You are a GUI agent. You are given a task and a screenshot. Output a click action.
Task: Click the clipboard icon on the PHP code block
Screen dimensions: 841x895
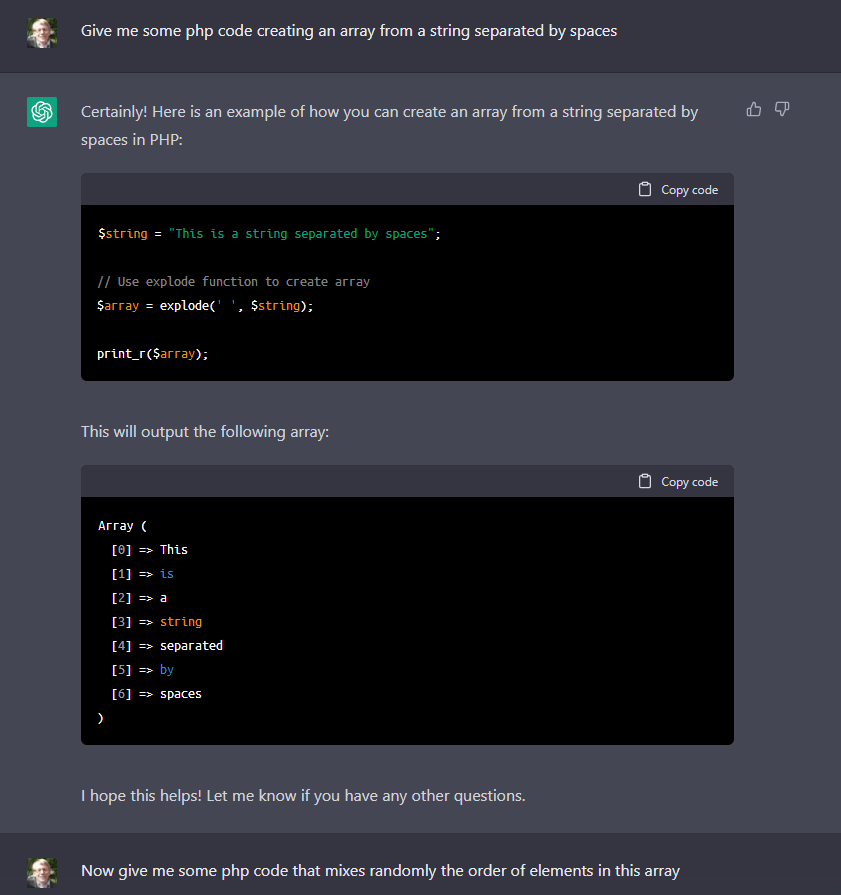(x=645, y=189)
